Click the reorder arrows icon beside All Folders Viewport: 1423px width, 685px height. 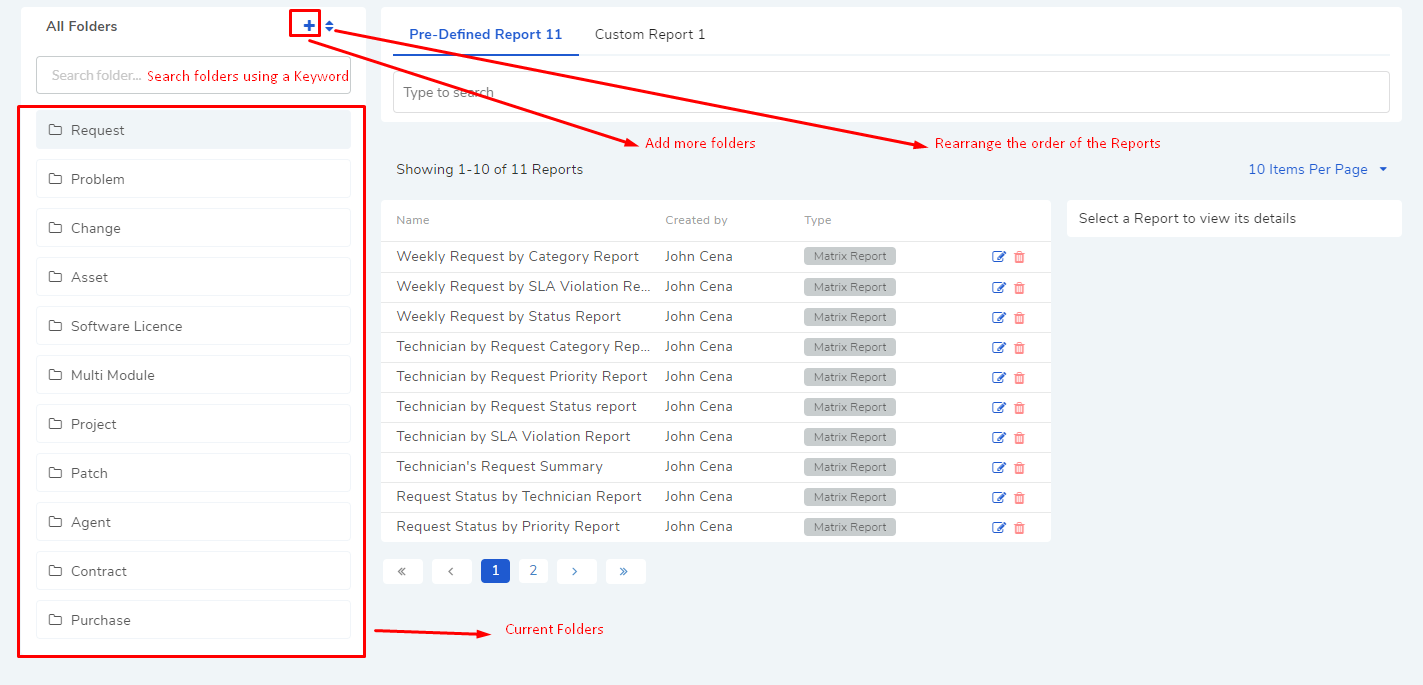click(x=329, y=26)
